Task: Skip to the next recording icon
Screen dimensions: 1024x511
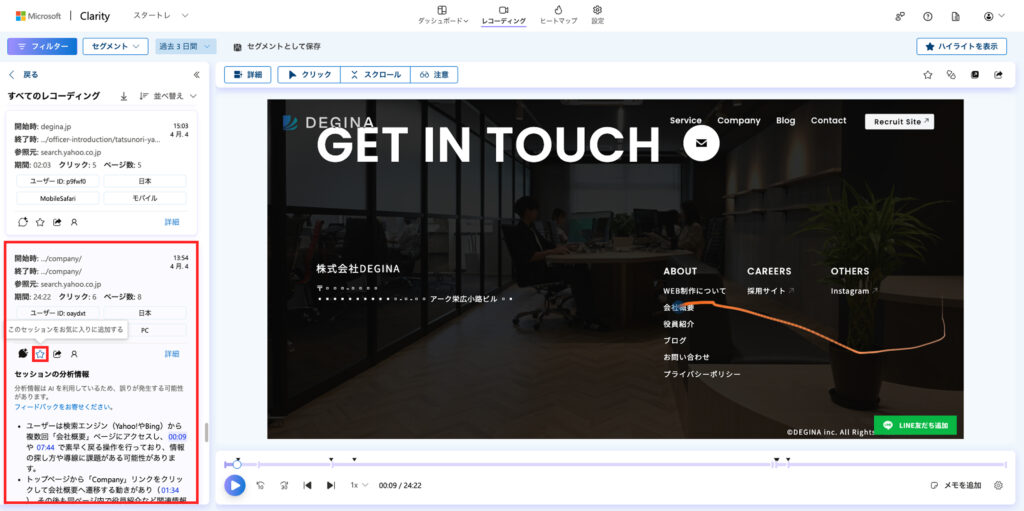Action: pyautogui.click(x=331, y=485)
